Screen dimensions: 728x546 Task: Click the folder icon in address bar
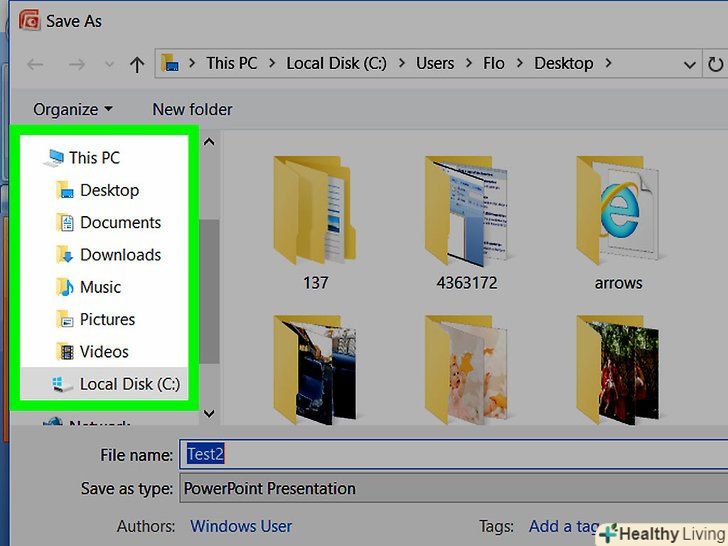pos(170,63)
